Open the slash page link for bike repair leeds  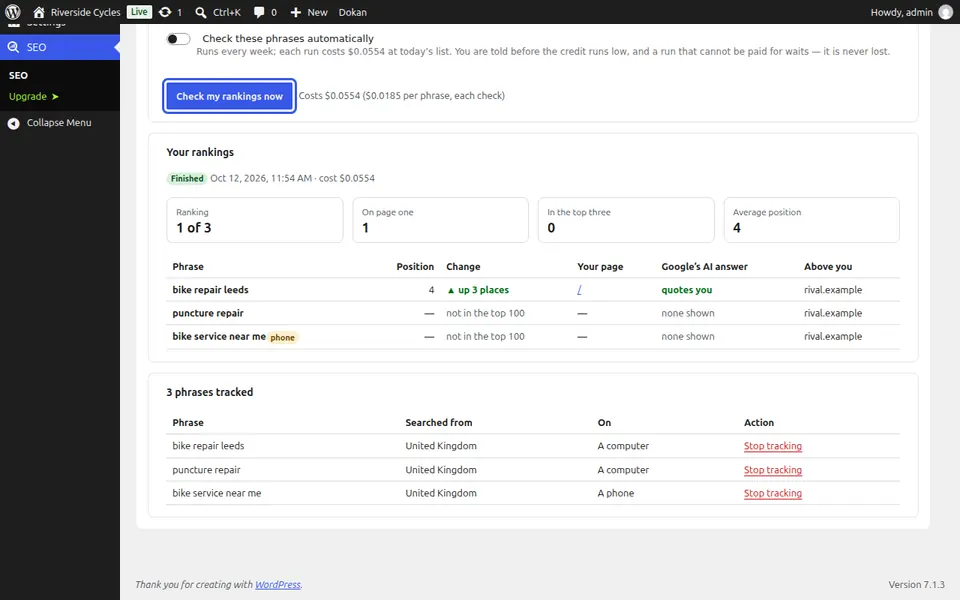pos(579,290)
